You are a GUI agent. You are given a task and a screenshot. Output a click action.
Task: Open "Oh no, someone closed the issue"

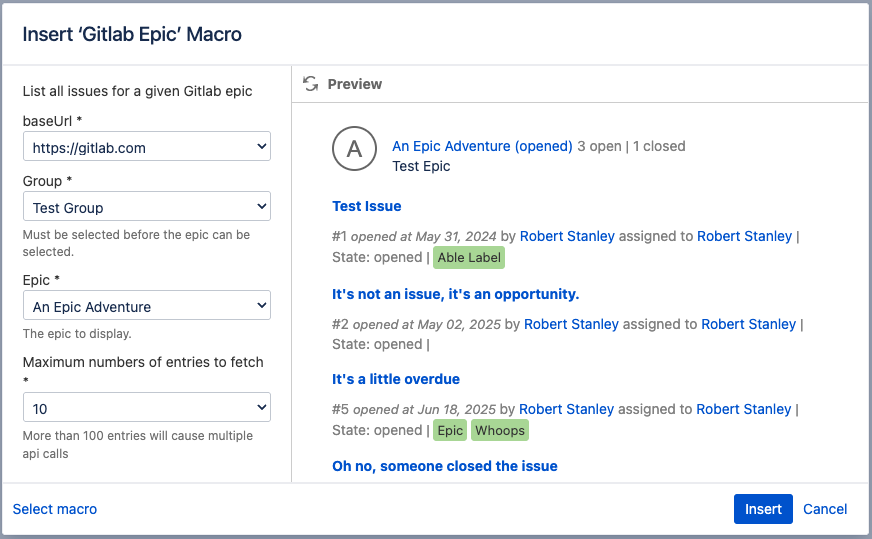pos(444,465)
